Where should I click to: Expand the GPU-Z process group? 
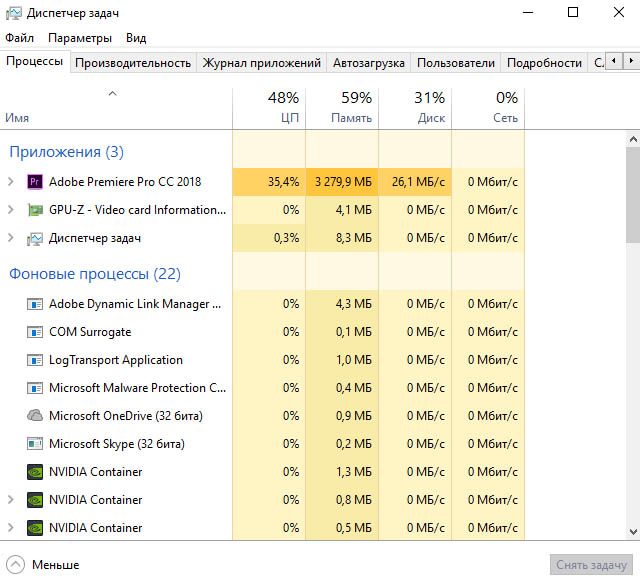point(11,210)
